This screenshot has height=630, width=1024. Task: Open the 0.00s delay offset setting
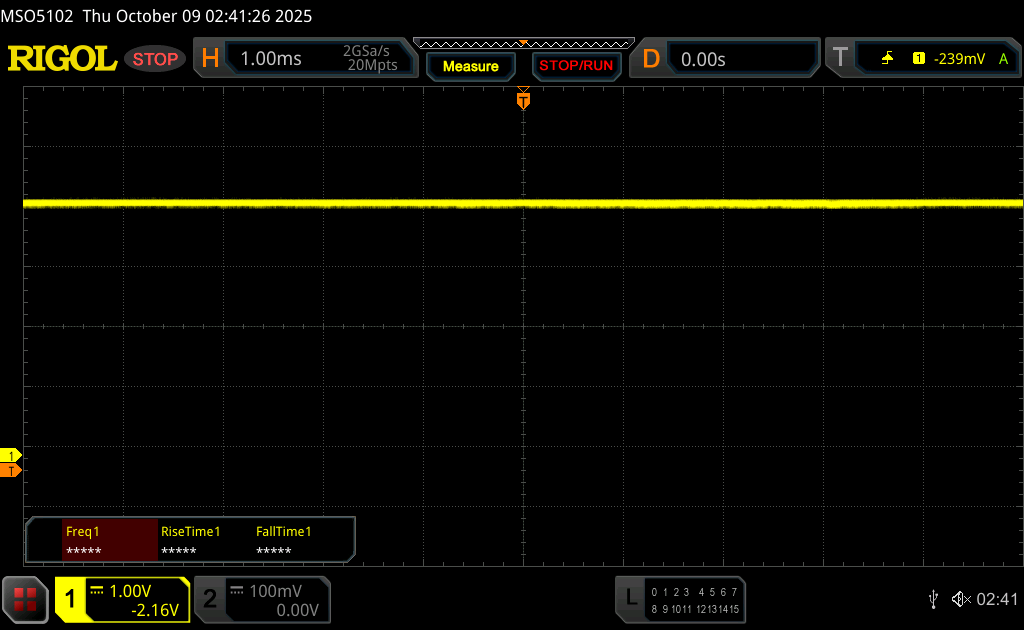pos(703,59)
